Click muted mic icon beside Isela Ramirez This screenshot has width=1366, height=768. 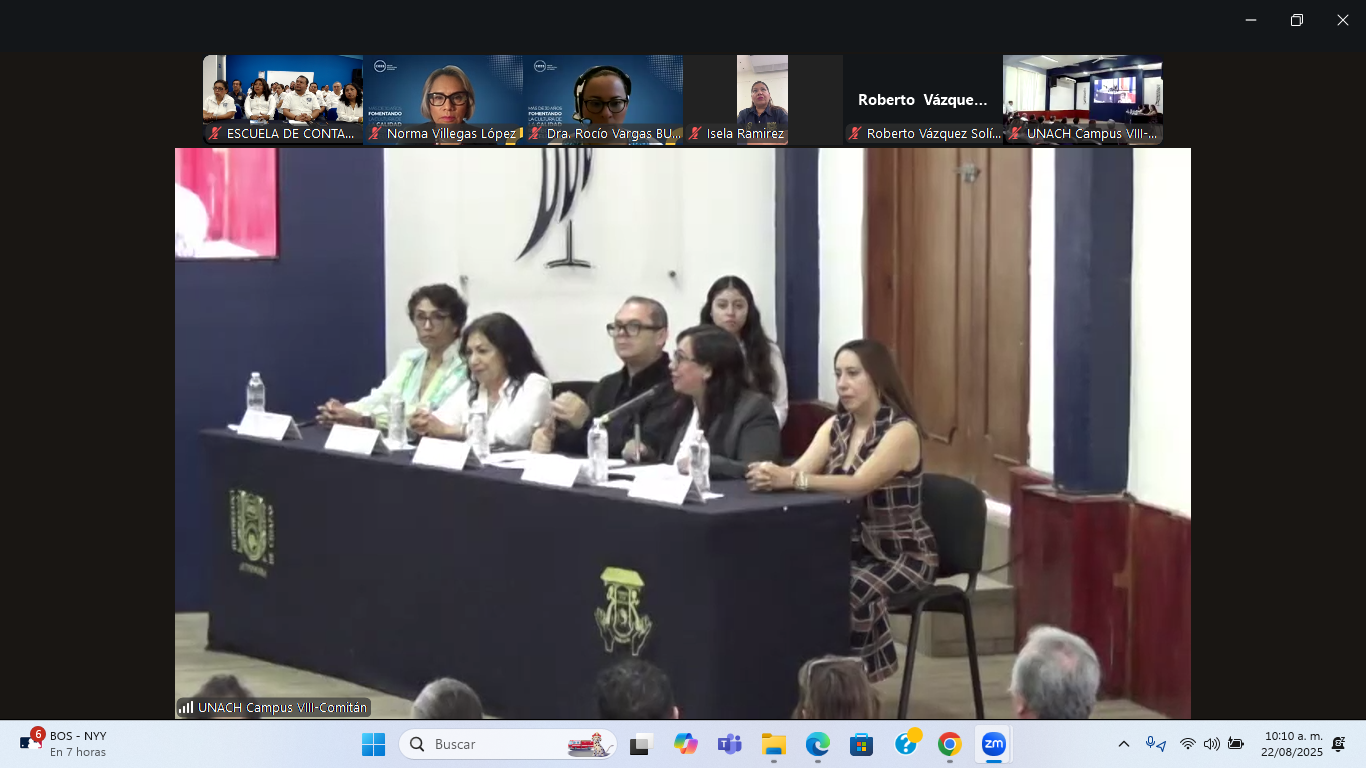coord(695,134)
